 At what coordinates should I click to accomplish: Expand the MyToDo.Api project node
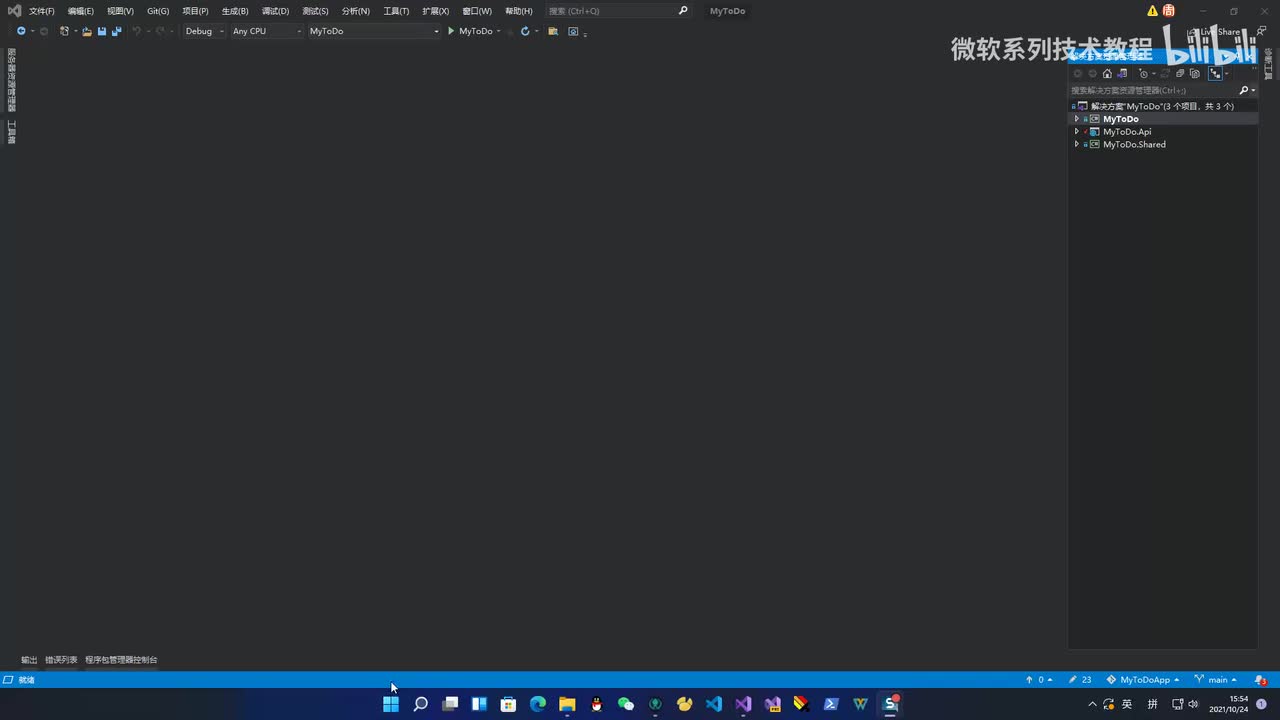tap(1076, 132)
